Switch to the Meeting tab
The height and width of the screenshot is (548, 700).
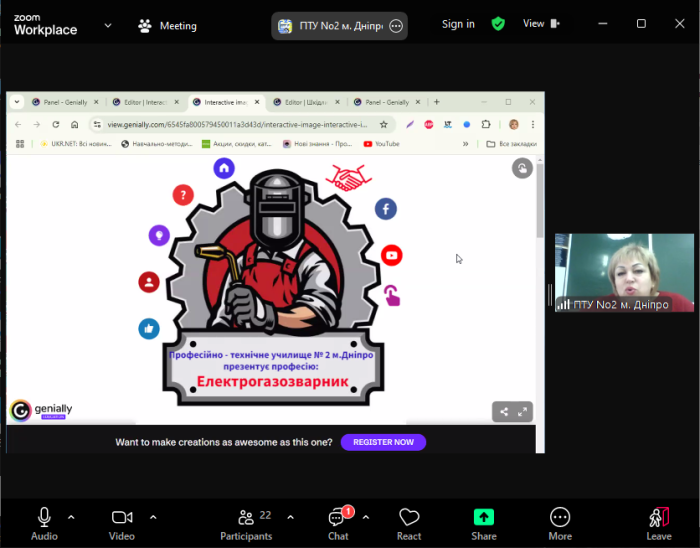point(168,25)
